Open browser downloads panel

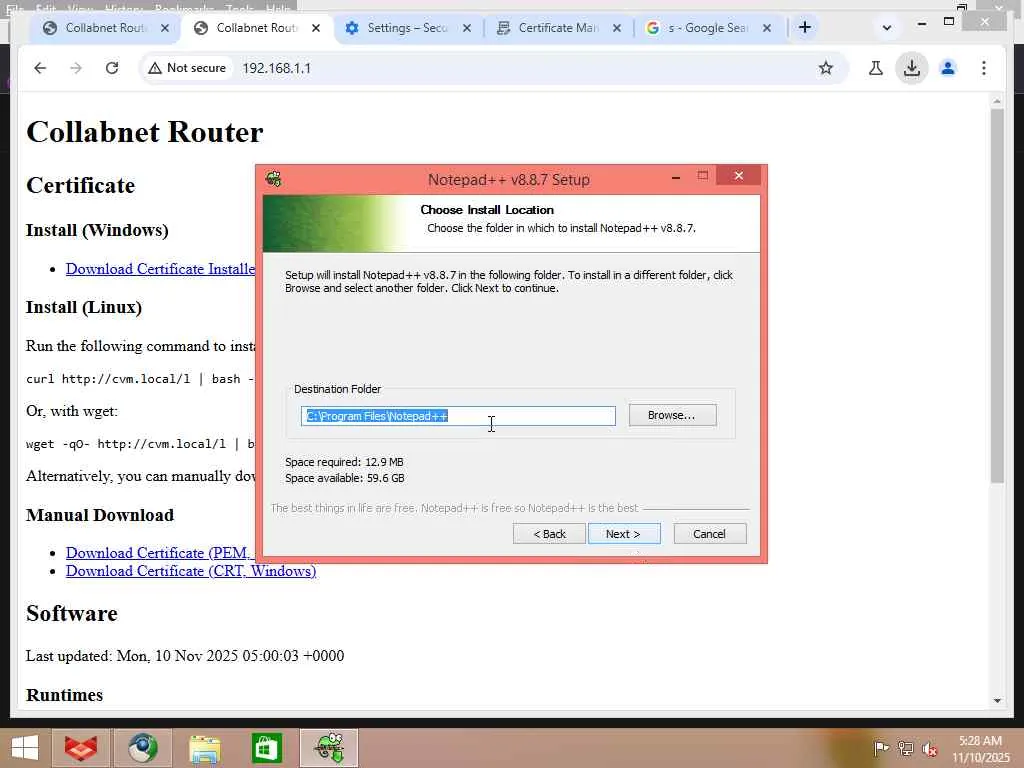[x=912, y=68]
